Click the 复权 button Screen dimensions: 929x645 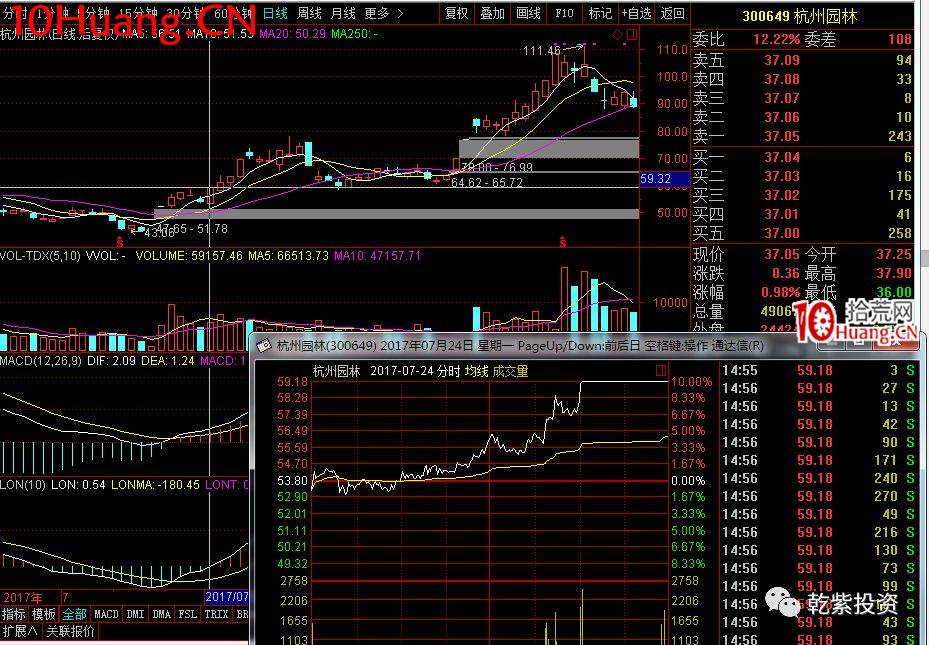click(457, 13)
